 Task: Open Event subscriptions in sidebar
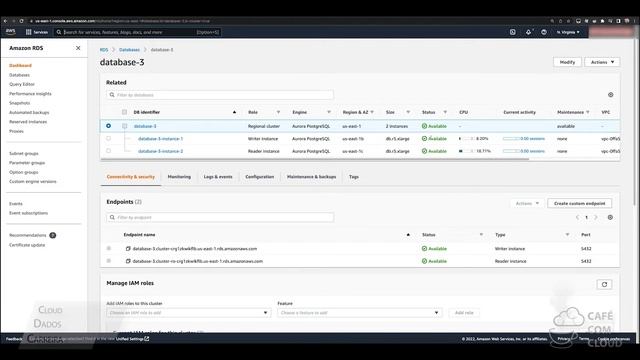pyautogui.click(x=29, y=213)
